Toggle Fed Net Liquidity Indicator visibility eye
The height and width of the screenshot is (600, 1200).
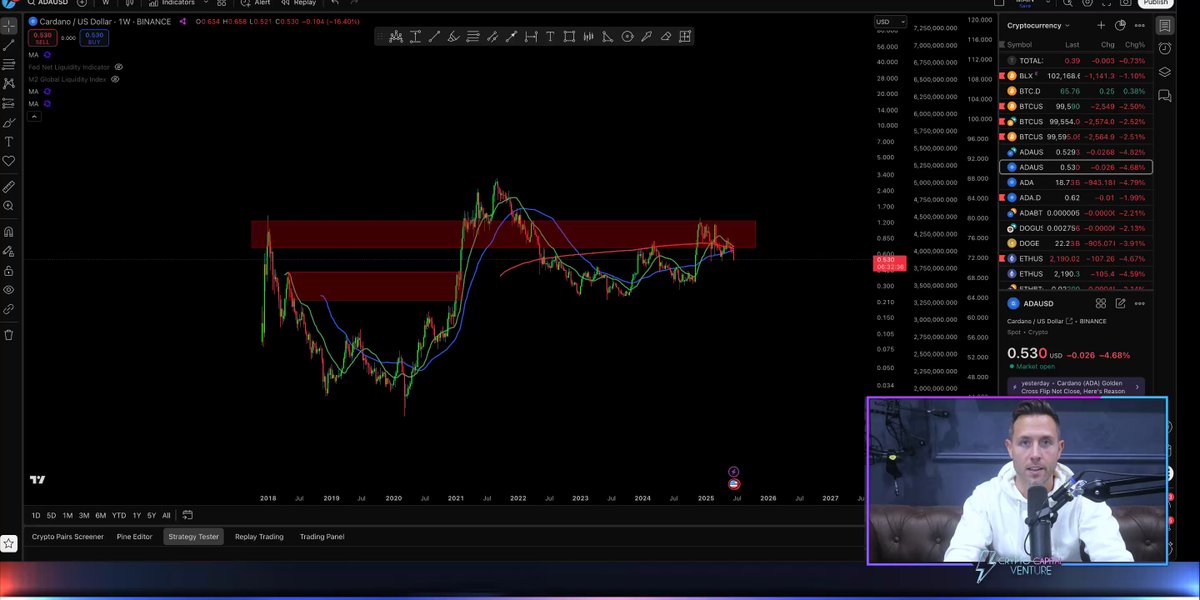coord(118,66)
